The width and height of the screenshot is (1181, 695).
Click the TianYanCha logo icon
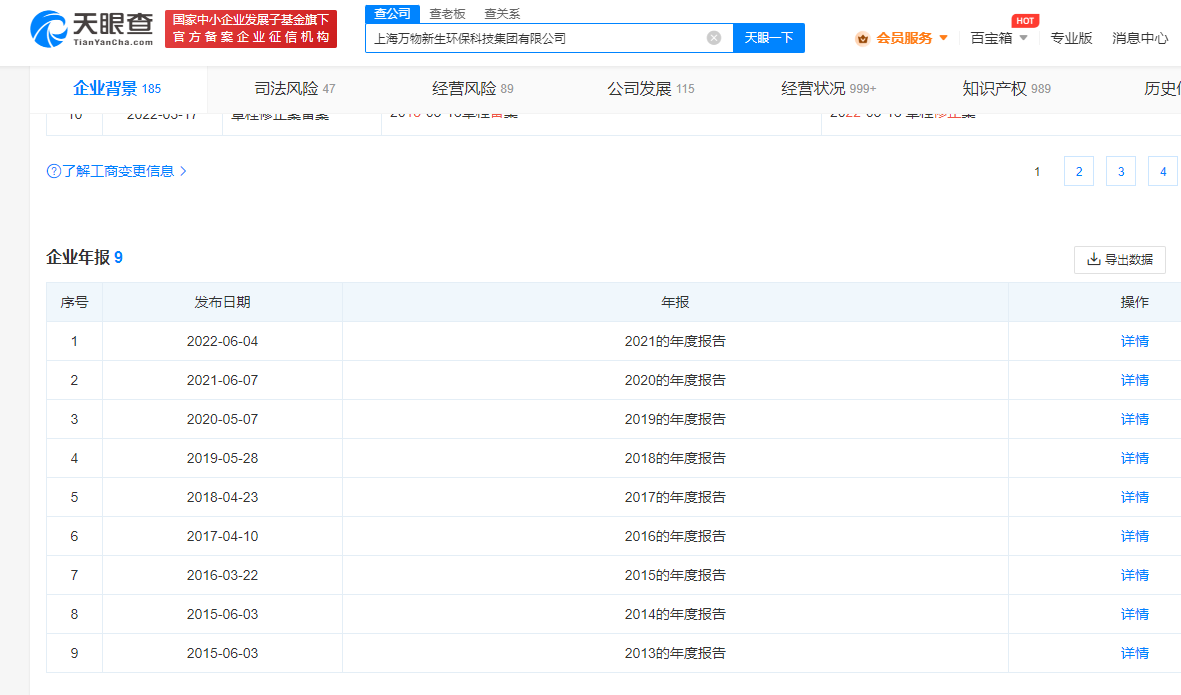click(x=48, y=29)
